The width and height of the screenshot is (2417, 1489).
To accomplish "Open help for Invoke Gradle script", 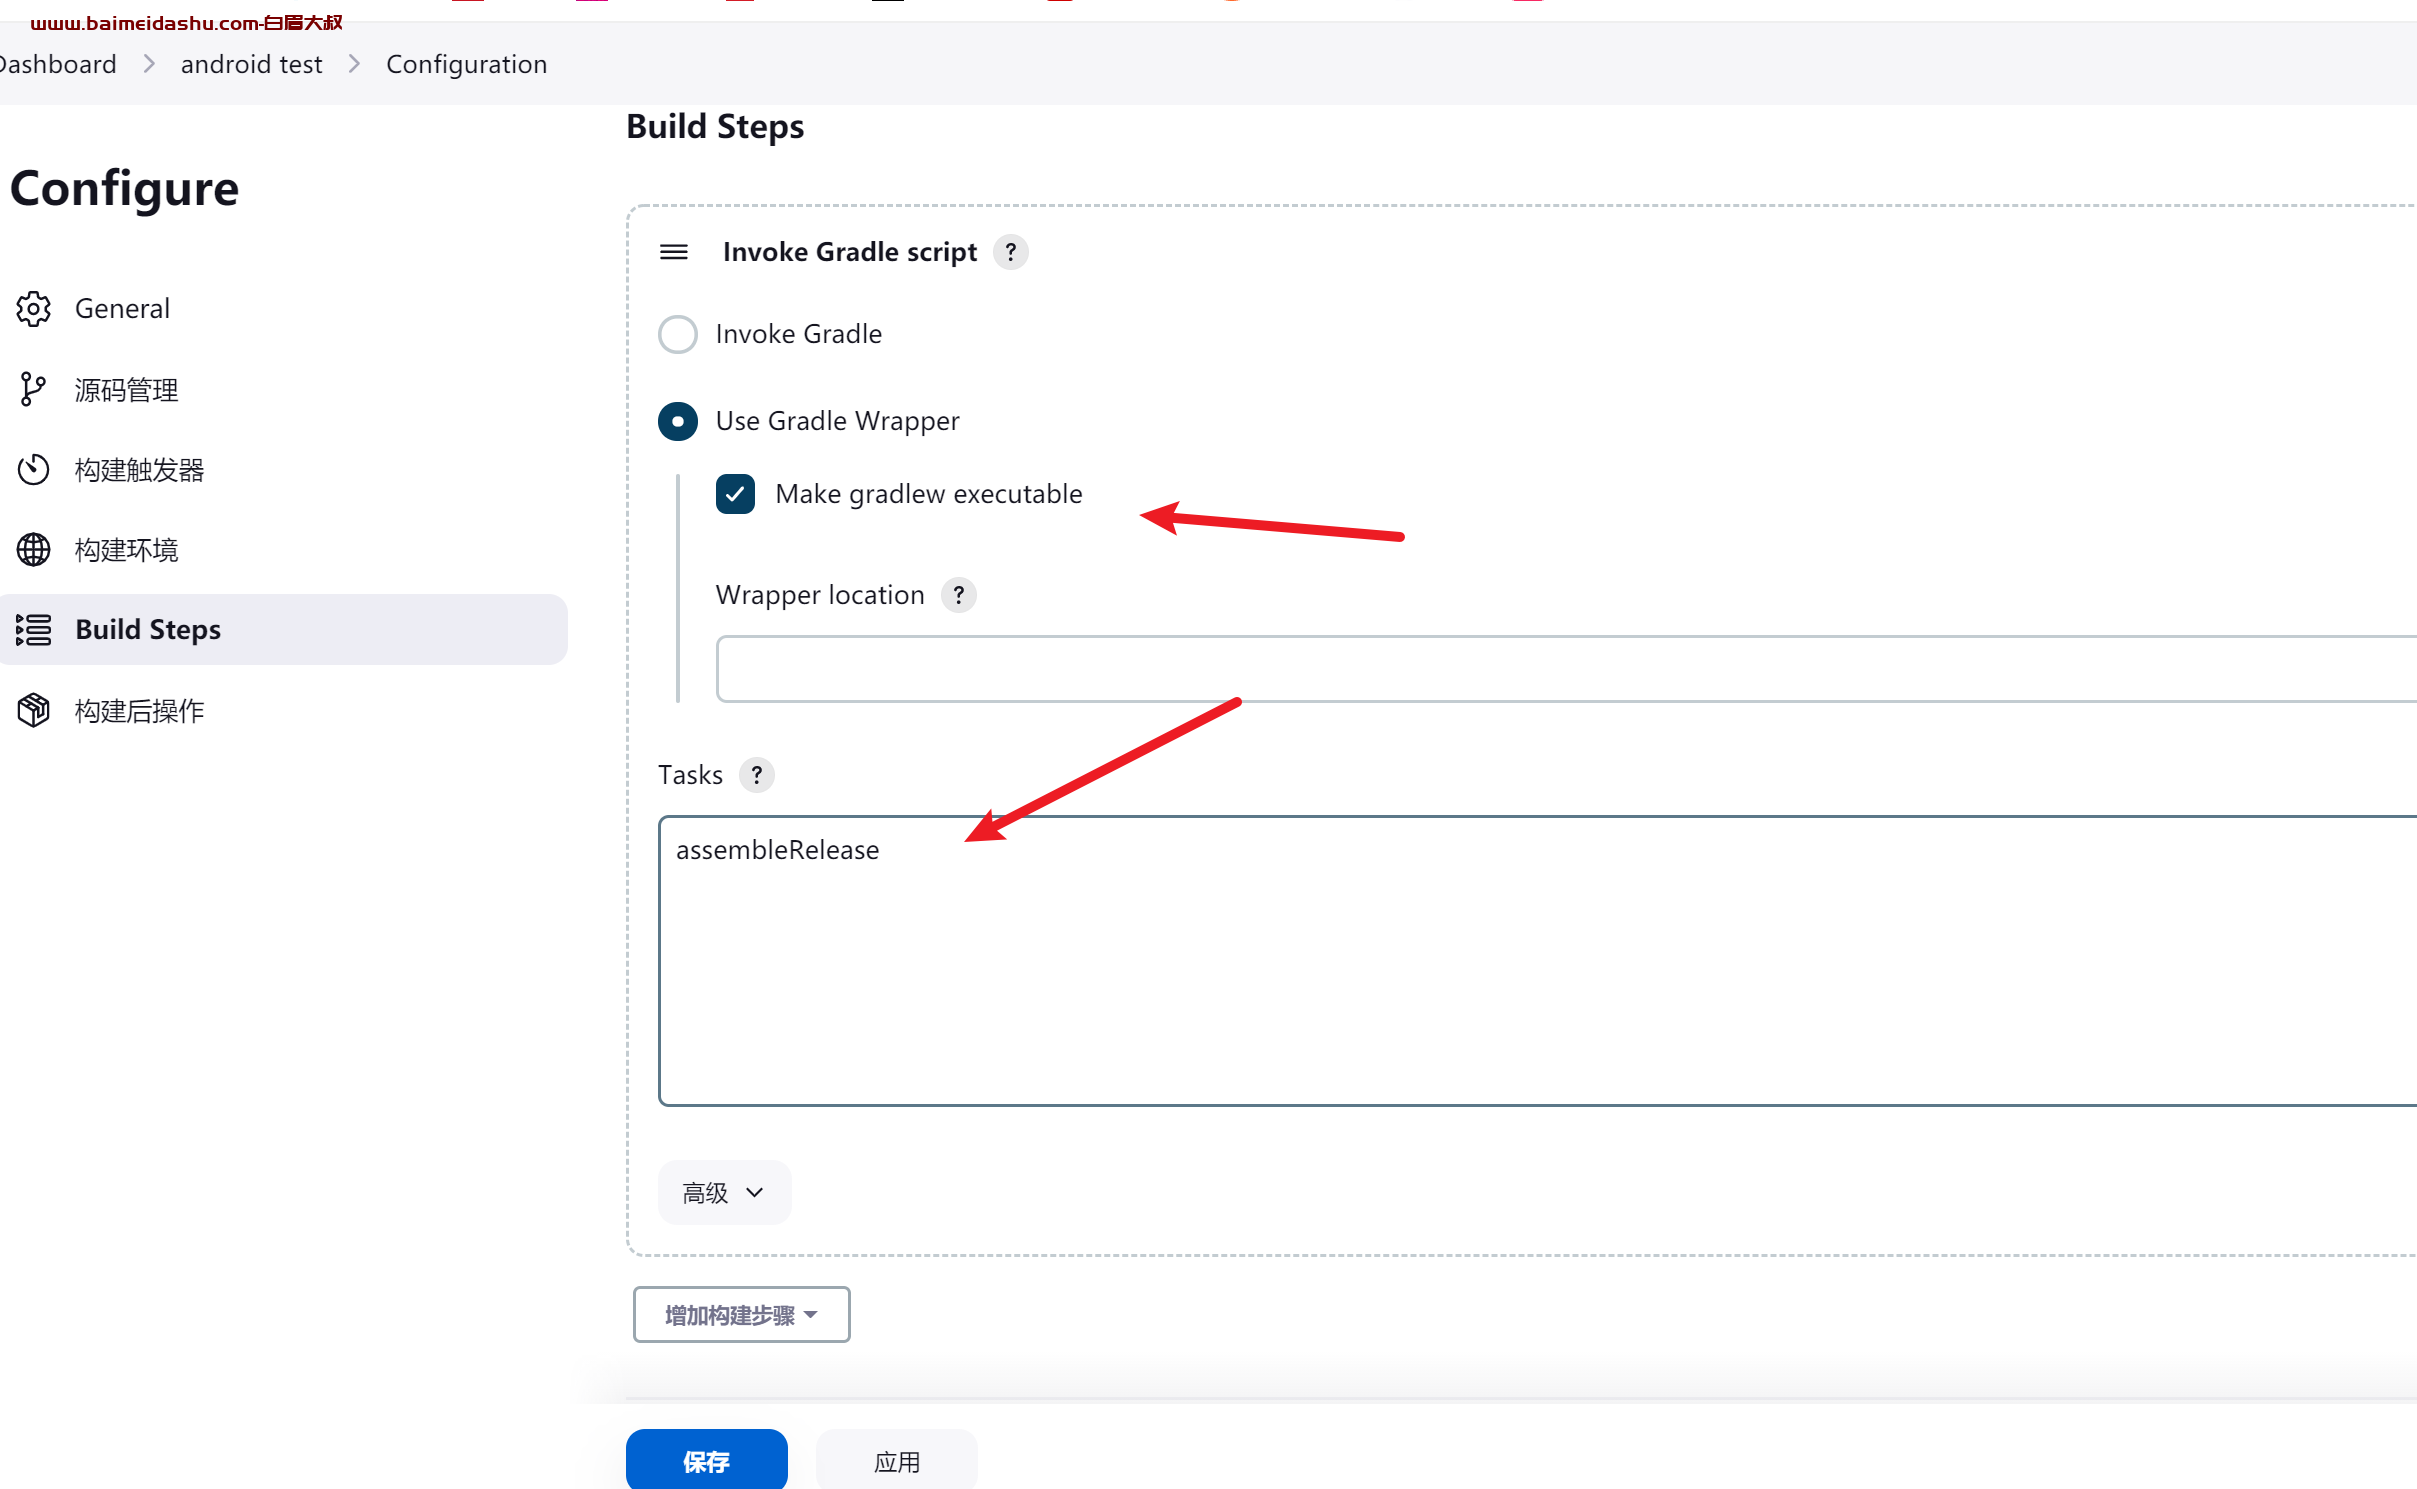I will (x=1011, y=252).
